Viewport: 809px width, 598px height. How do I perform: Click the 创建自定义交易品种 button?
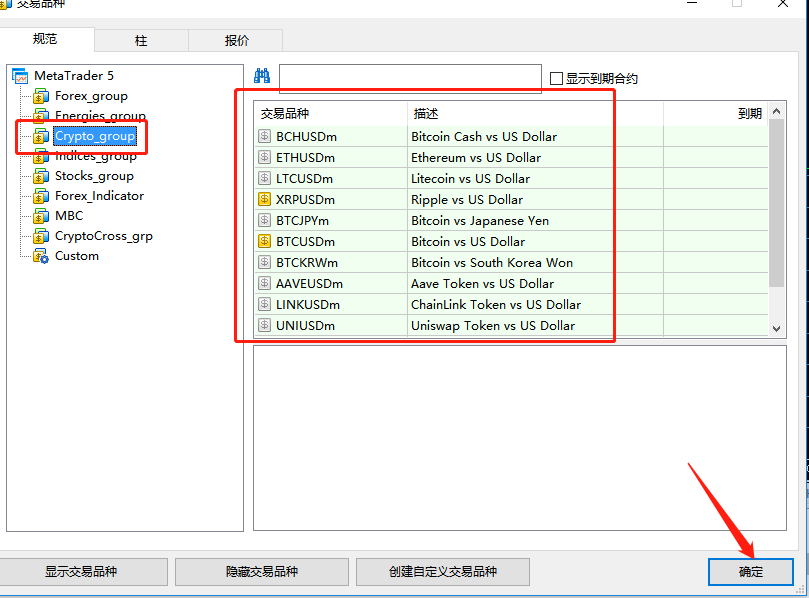[443, 572]
